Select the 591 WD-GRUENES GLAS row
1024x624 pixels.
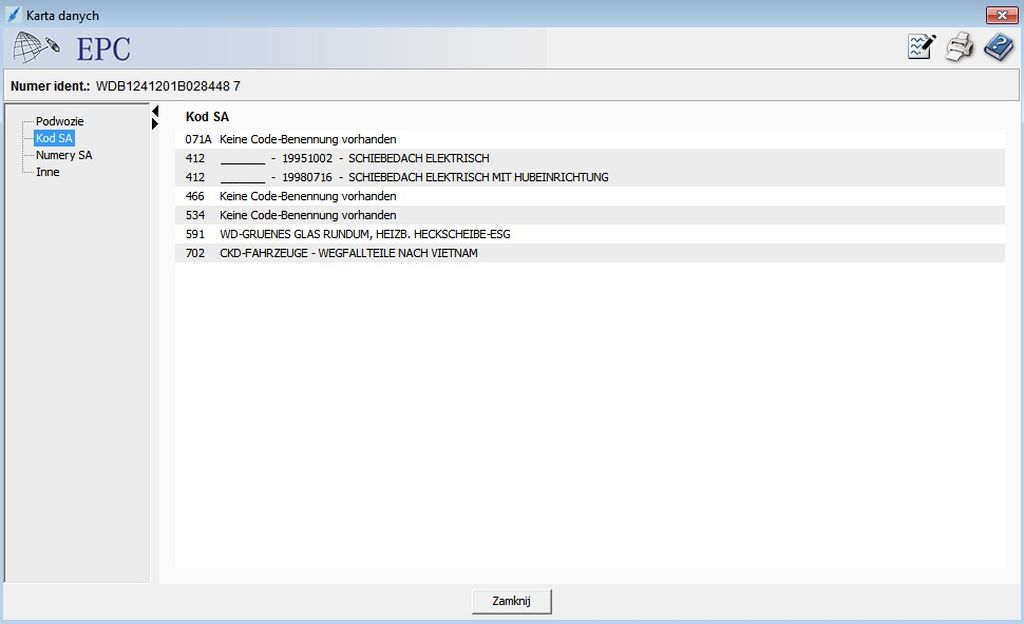(x=590, y=234)
